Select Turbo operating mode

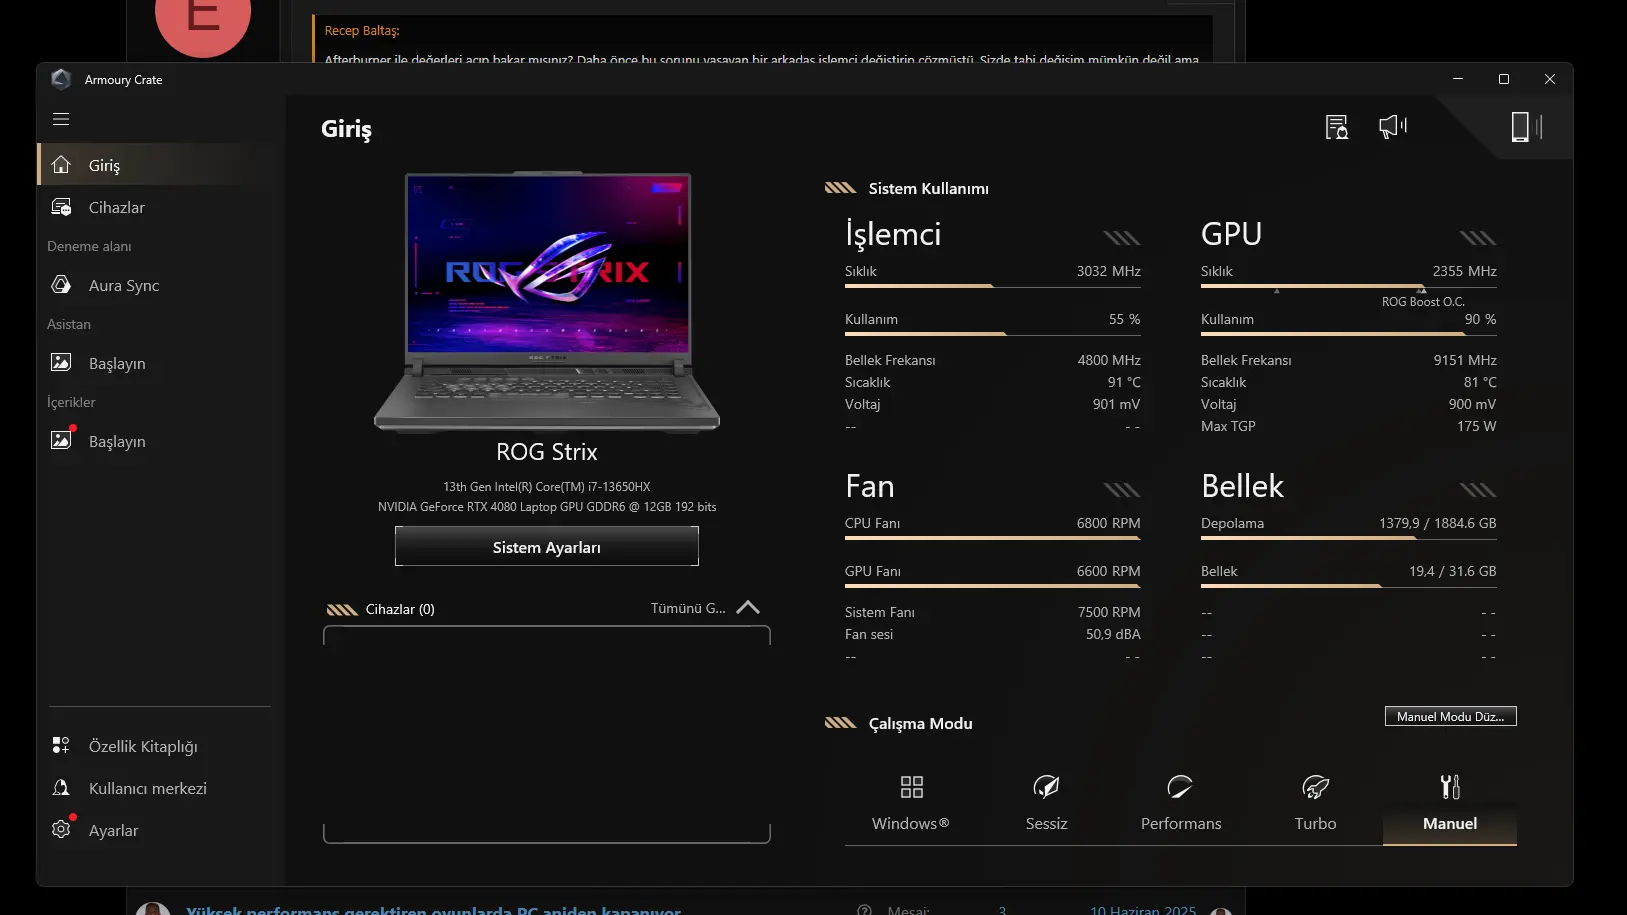click(x=1315, y=803)
